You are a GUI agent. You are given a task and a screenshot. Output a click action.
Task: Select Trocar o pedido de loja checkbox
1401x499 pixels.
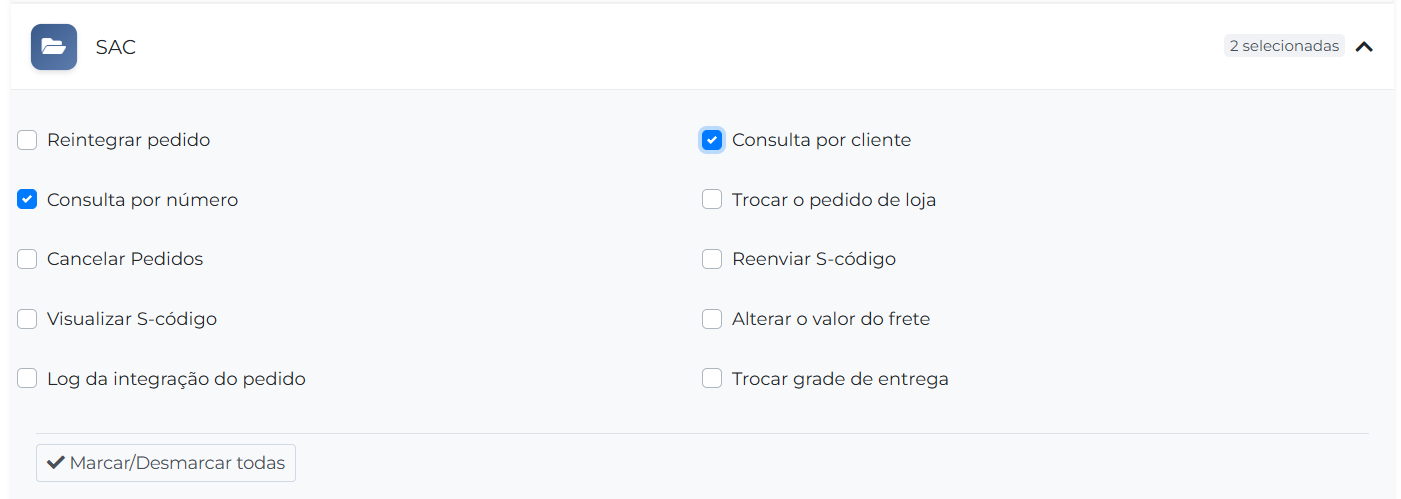pyautogui.click(x=712, y=200)
